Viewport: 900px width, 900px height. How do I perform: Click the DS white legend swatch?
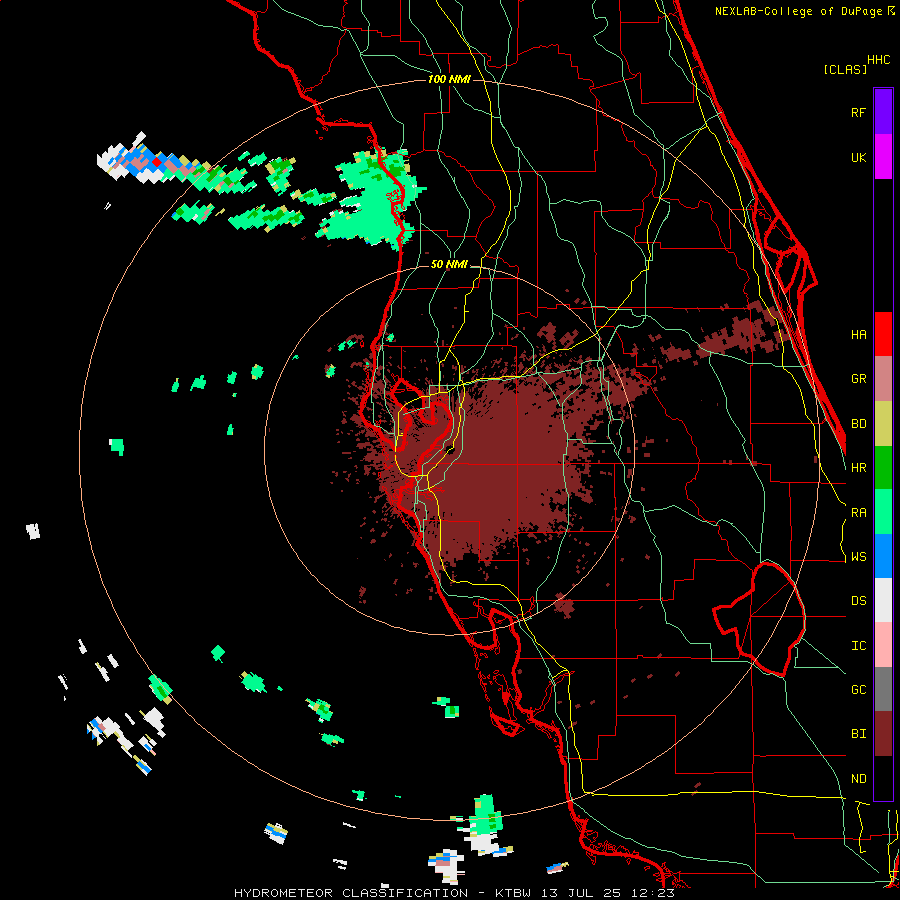pyautogui.click(x=883, y=600)
